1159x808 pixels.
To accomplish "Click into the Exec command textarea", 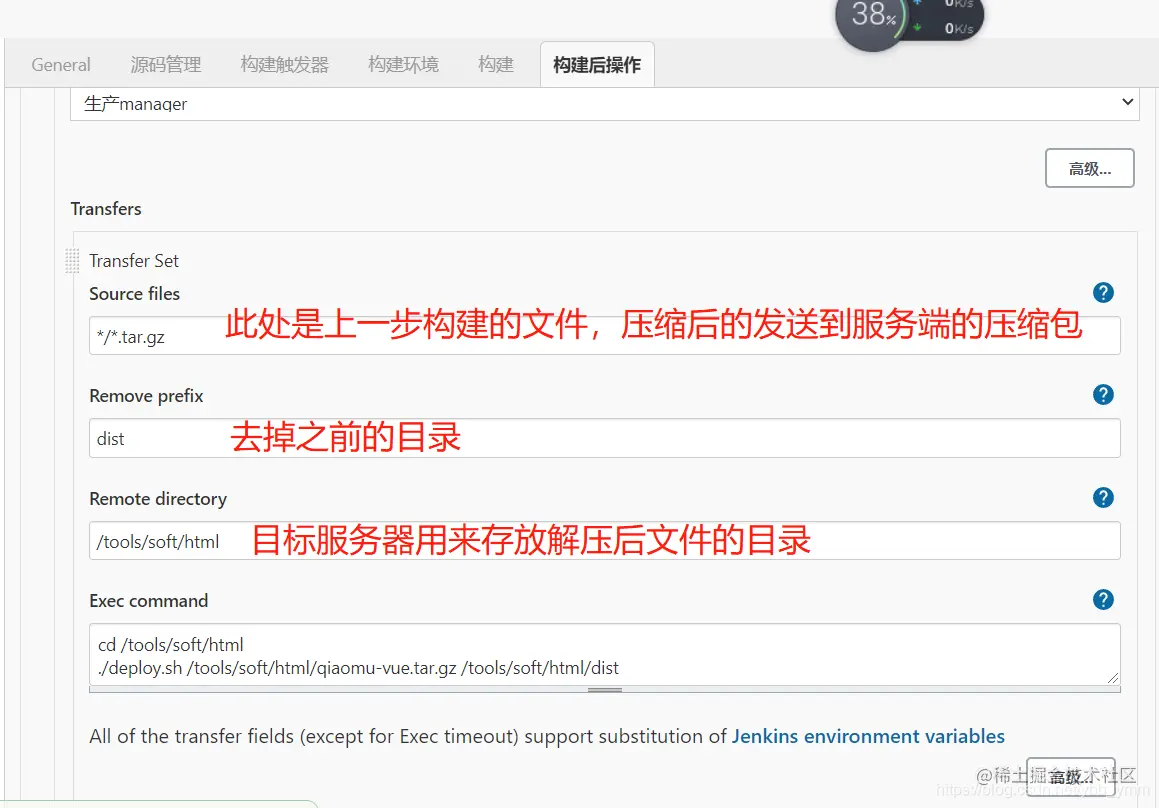I will [605, 655].
